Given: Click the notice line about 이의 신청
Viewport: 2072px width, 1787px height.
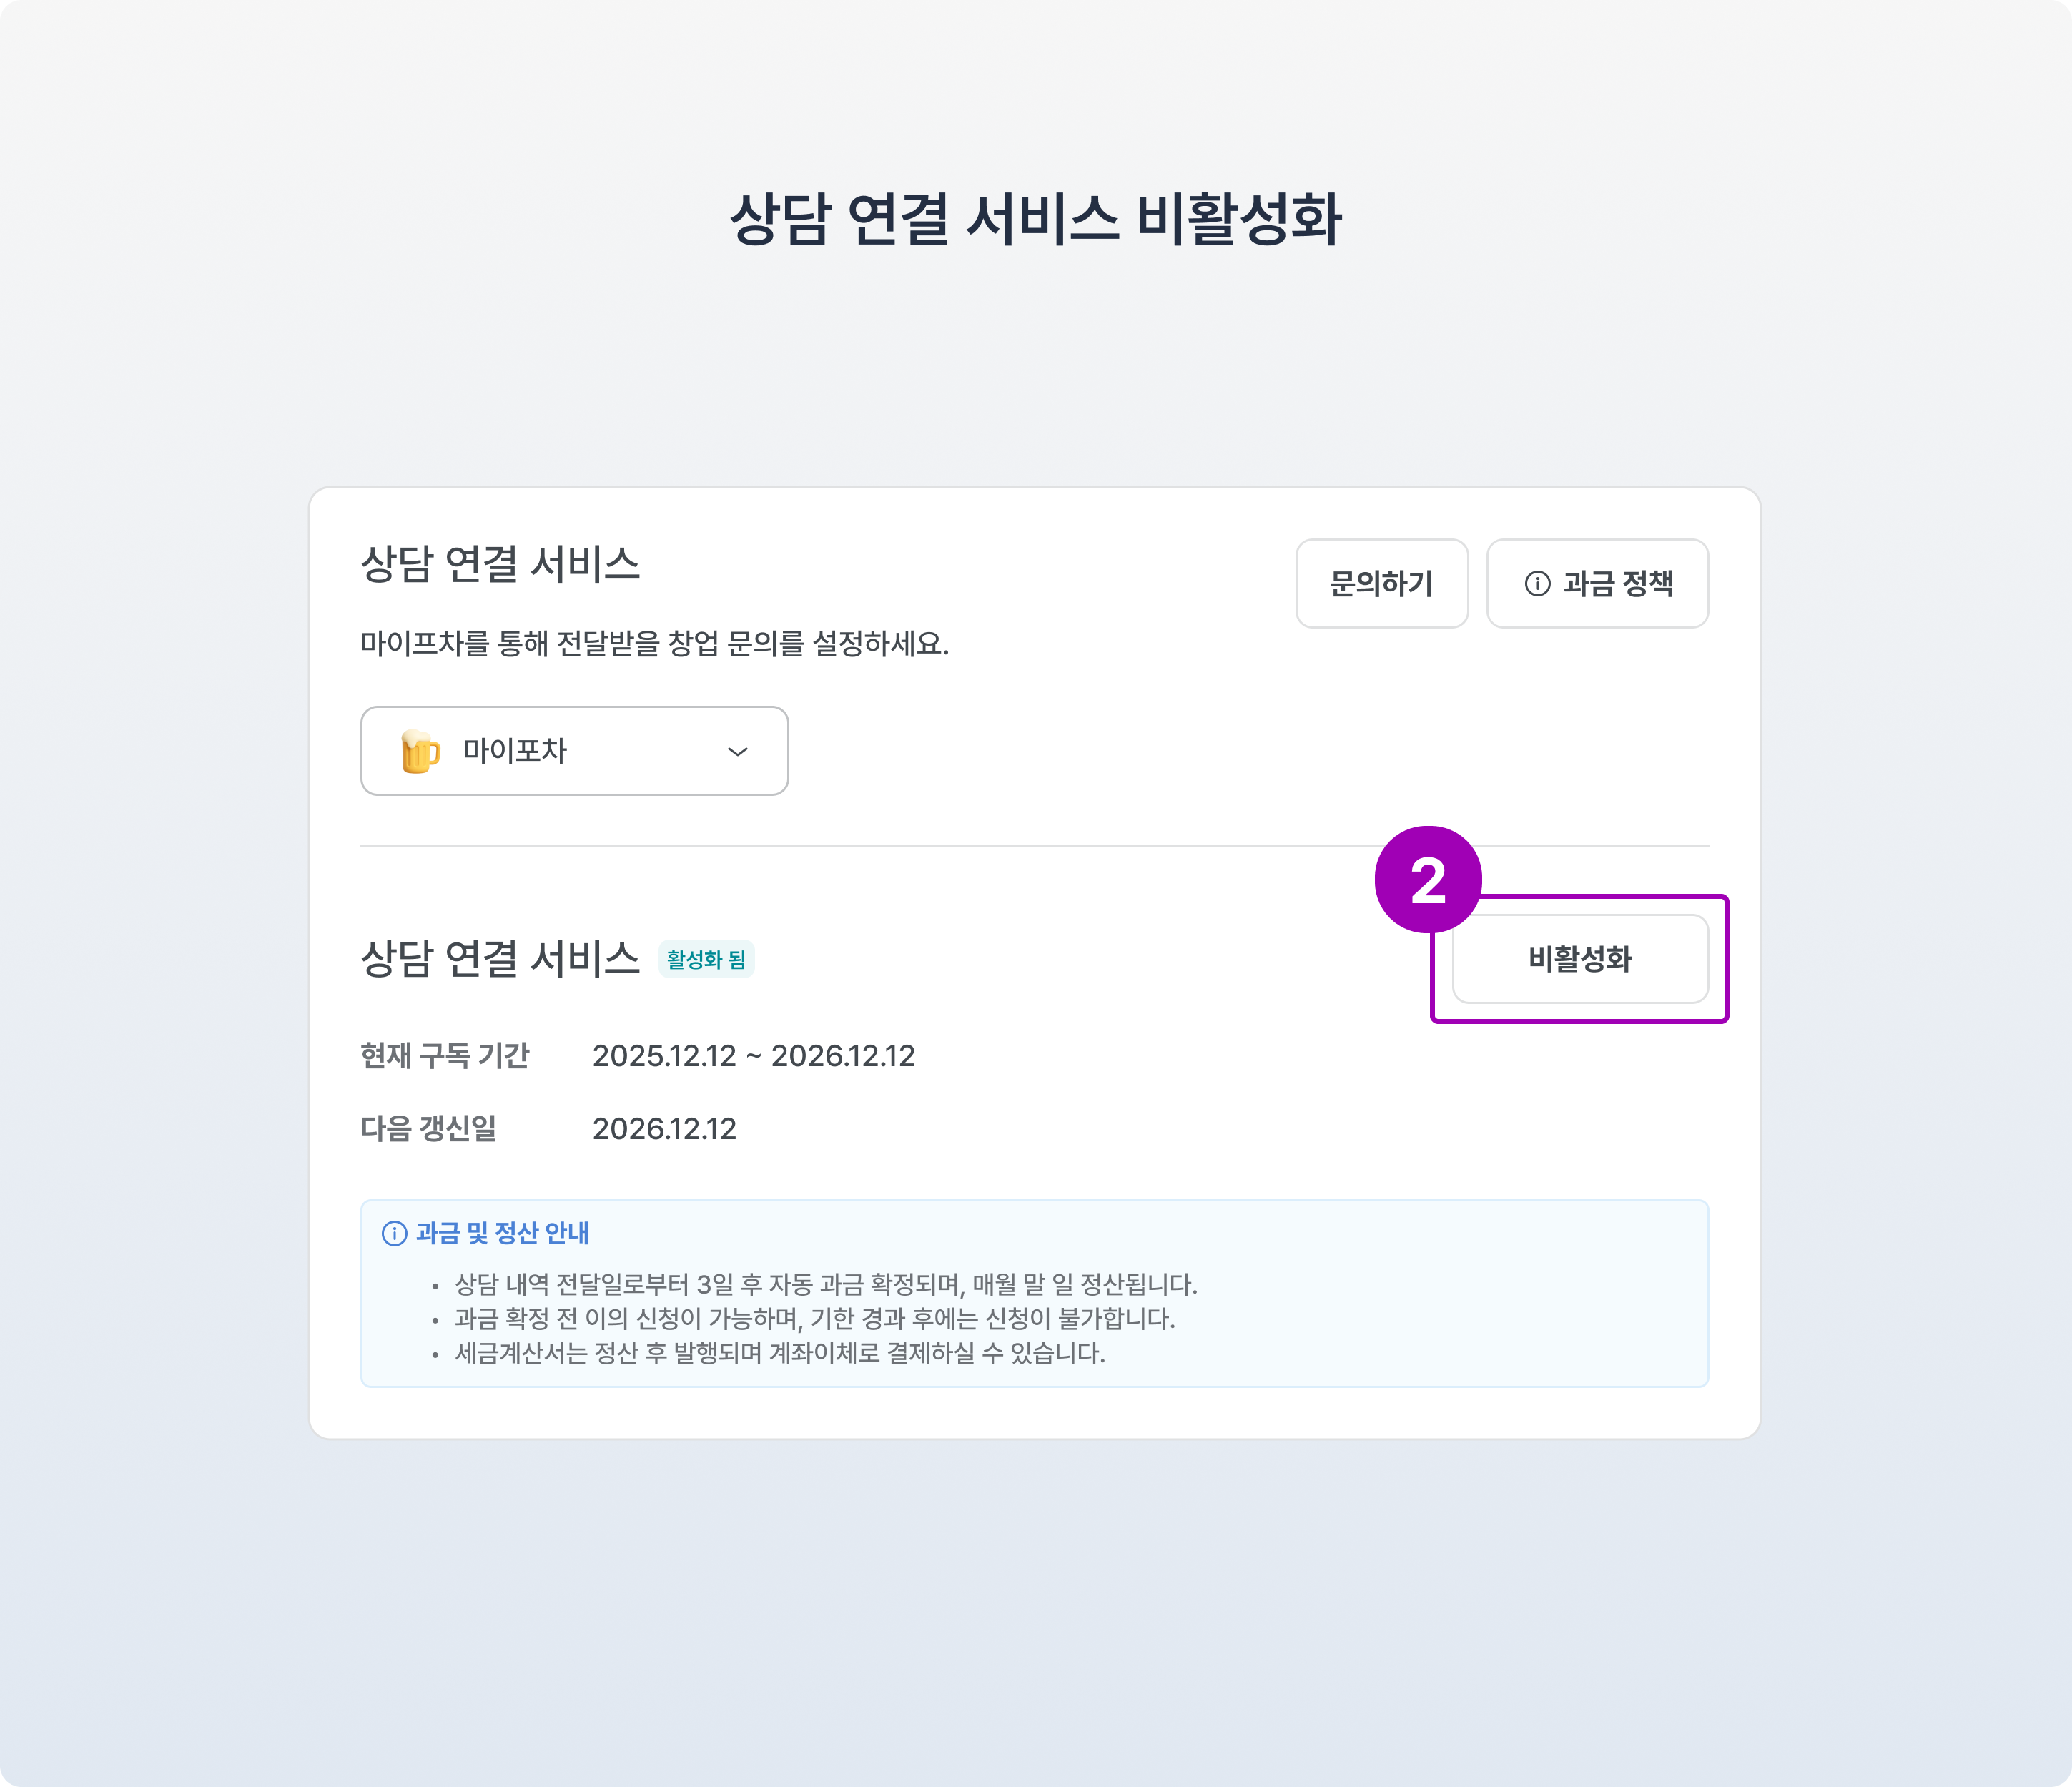Looking at the screenshot, I should [x=814, y=1319].
